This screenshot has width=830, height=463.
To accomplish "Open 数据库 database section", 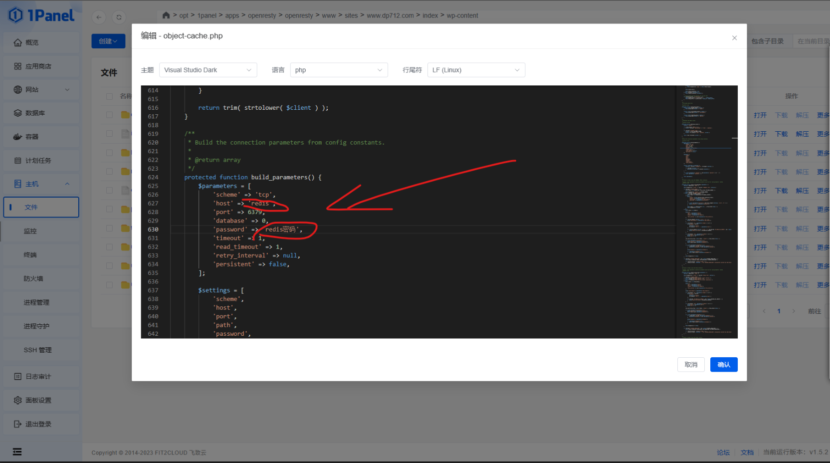I will pyautogui.click(x=35, y=113).
